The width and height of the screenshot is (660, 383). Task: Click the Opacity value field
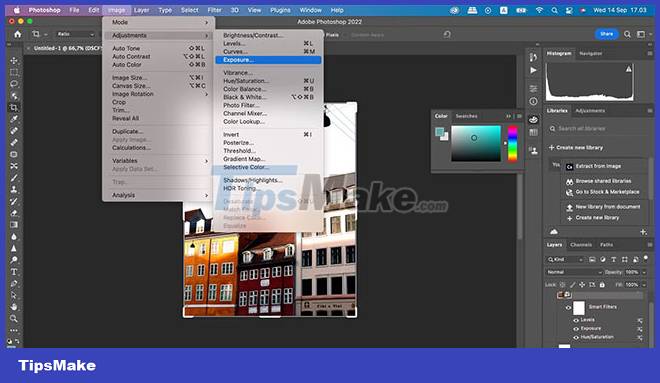coord(631,272)
